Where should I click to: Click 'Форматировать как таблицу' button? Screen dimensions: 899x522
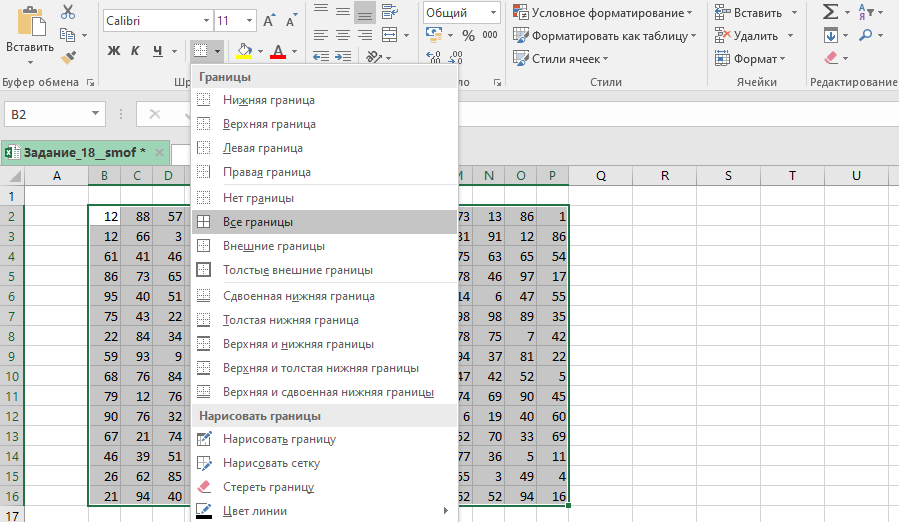click(x=605, y=36)
